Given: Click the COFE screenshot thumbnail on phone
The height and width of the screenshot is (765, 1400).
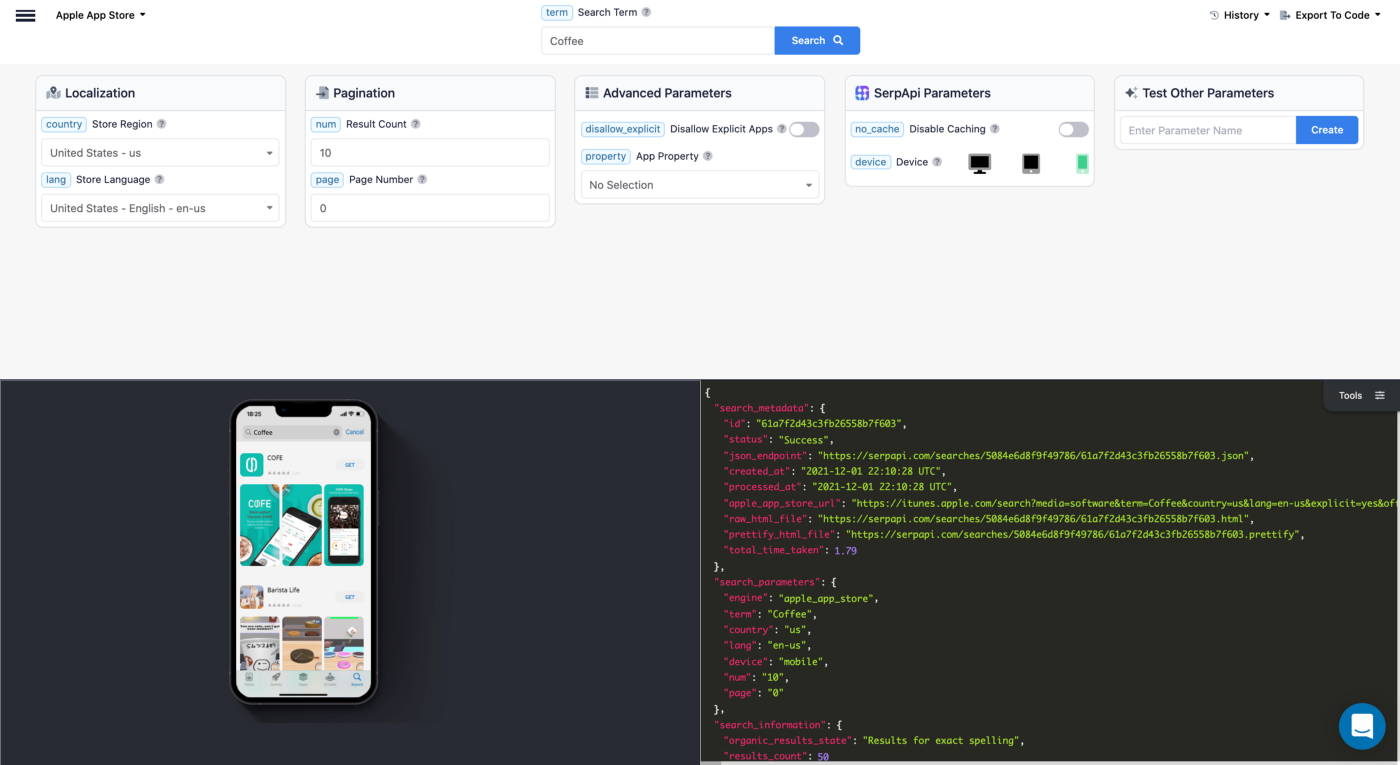Looking at the screenshot, I should 260,525.
